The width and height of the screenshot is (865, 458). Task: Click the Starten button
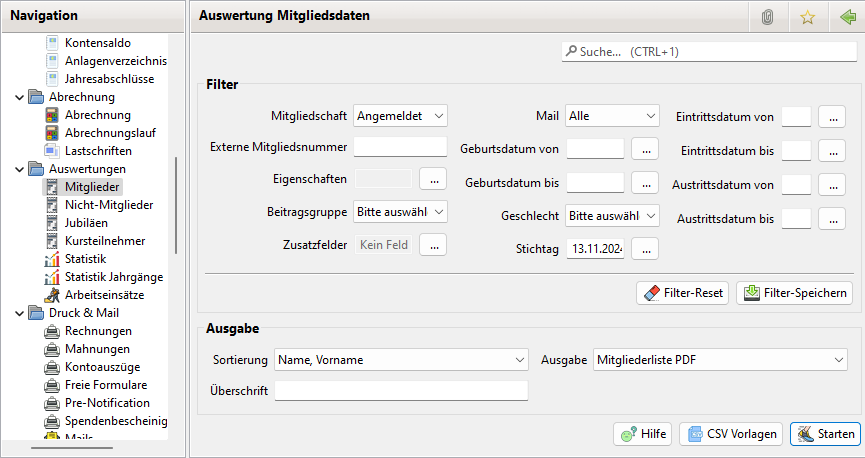pyautogui.click(x=825, y=434)
